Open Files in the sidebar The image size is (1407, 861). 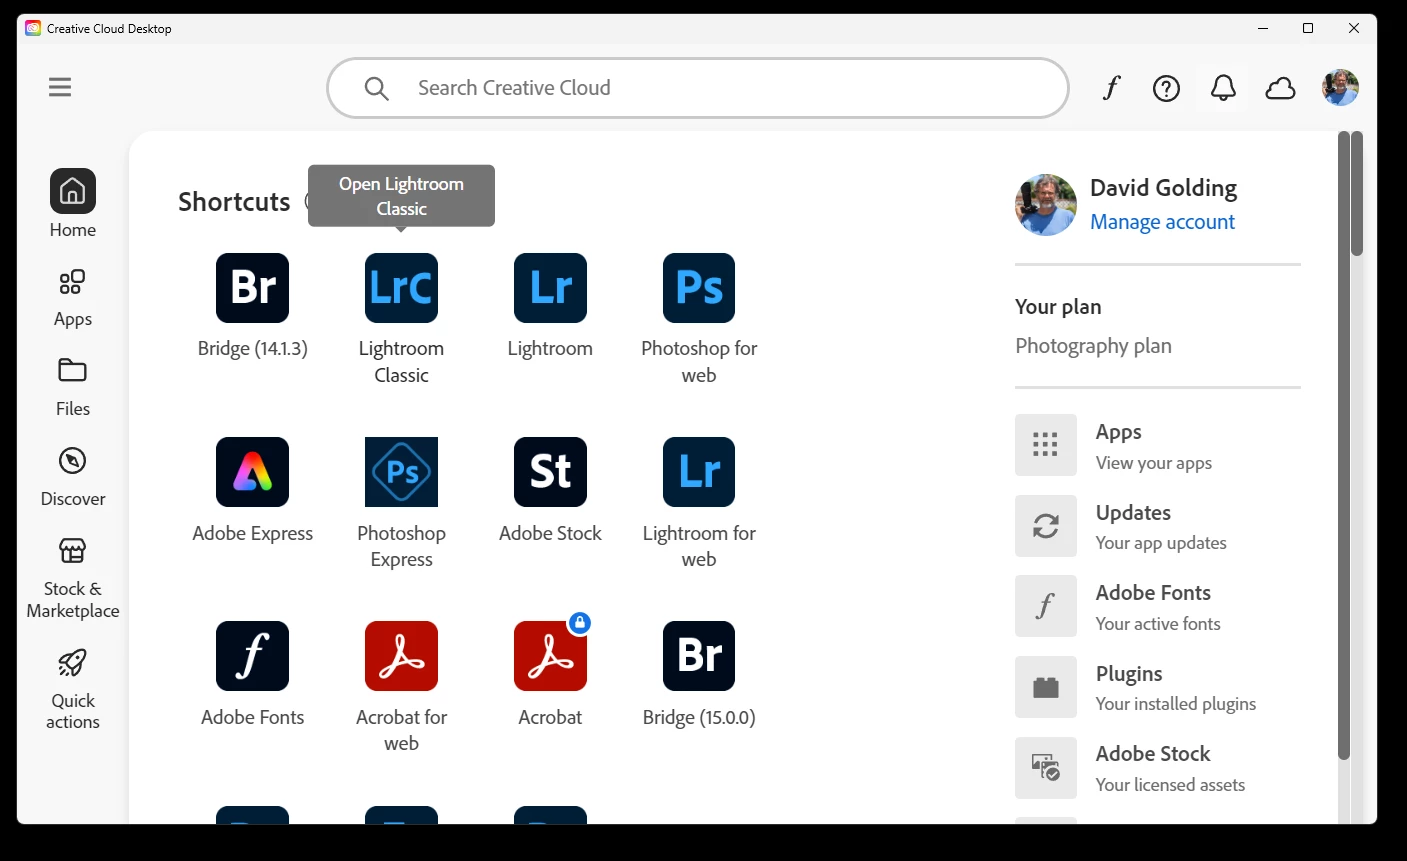(73, 387)
